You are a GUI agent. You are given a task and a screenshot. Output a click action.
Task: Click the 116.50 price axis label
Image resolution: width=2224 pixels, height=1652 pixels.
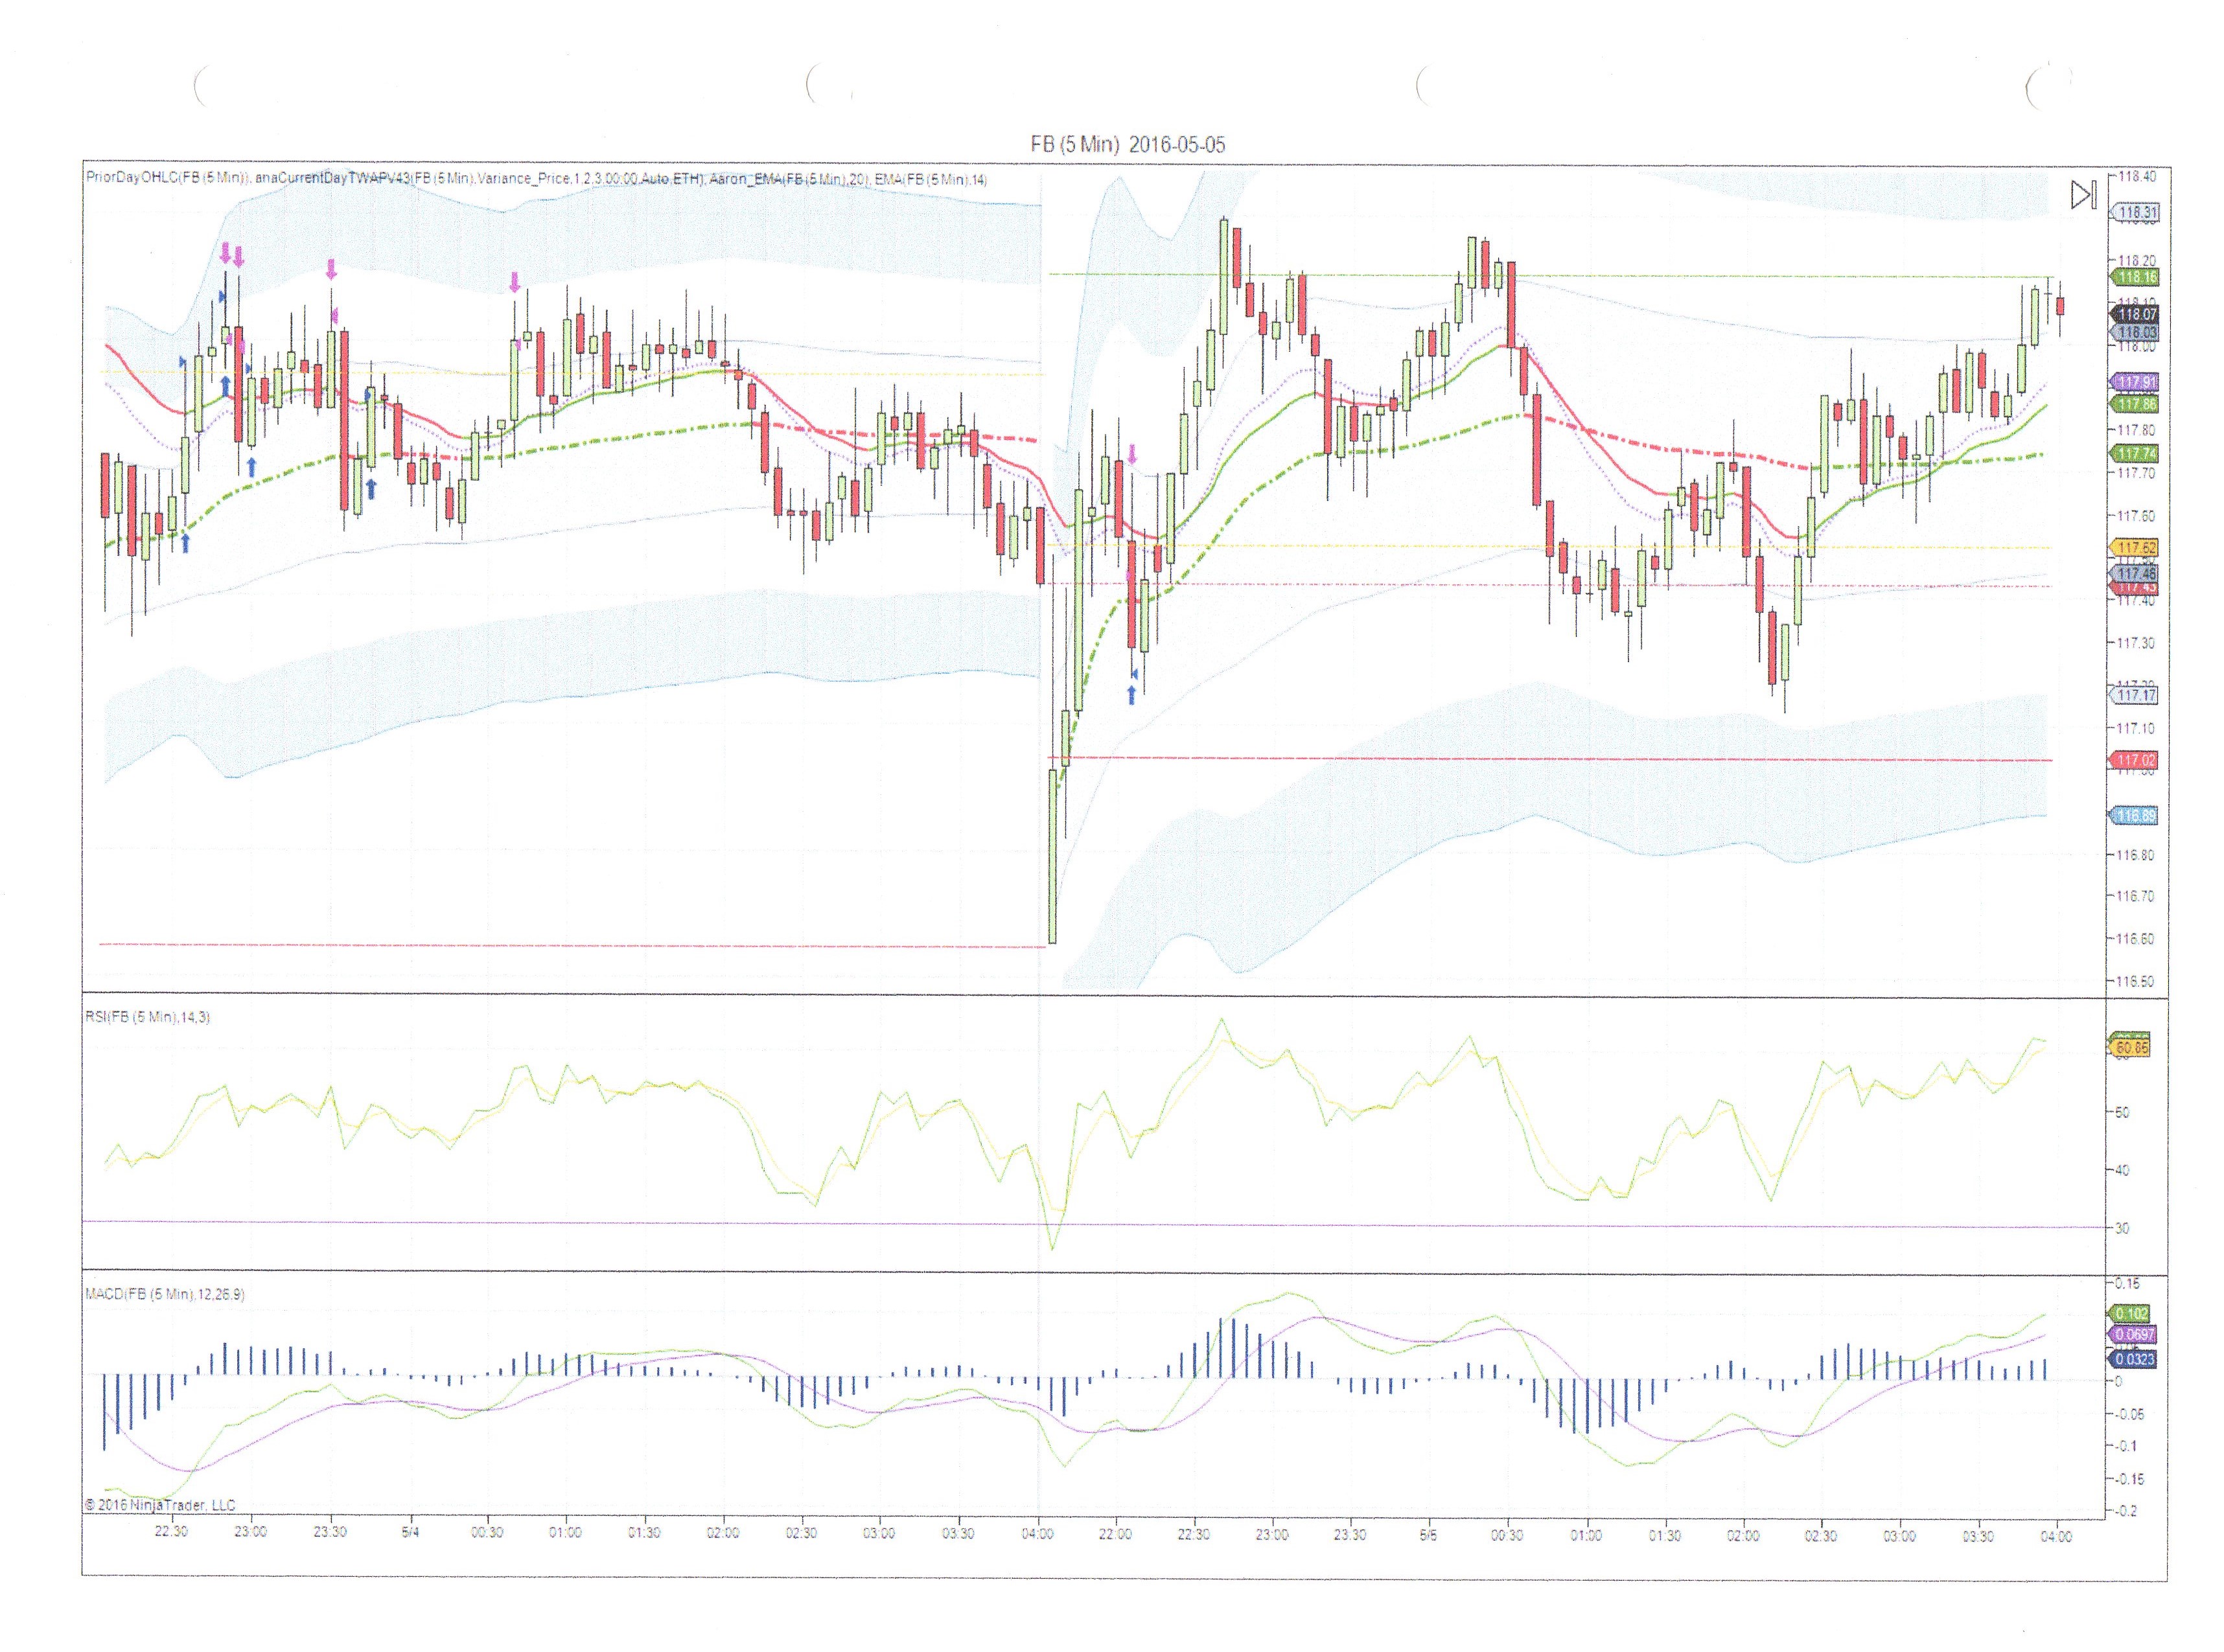[2137, 981]
